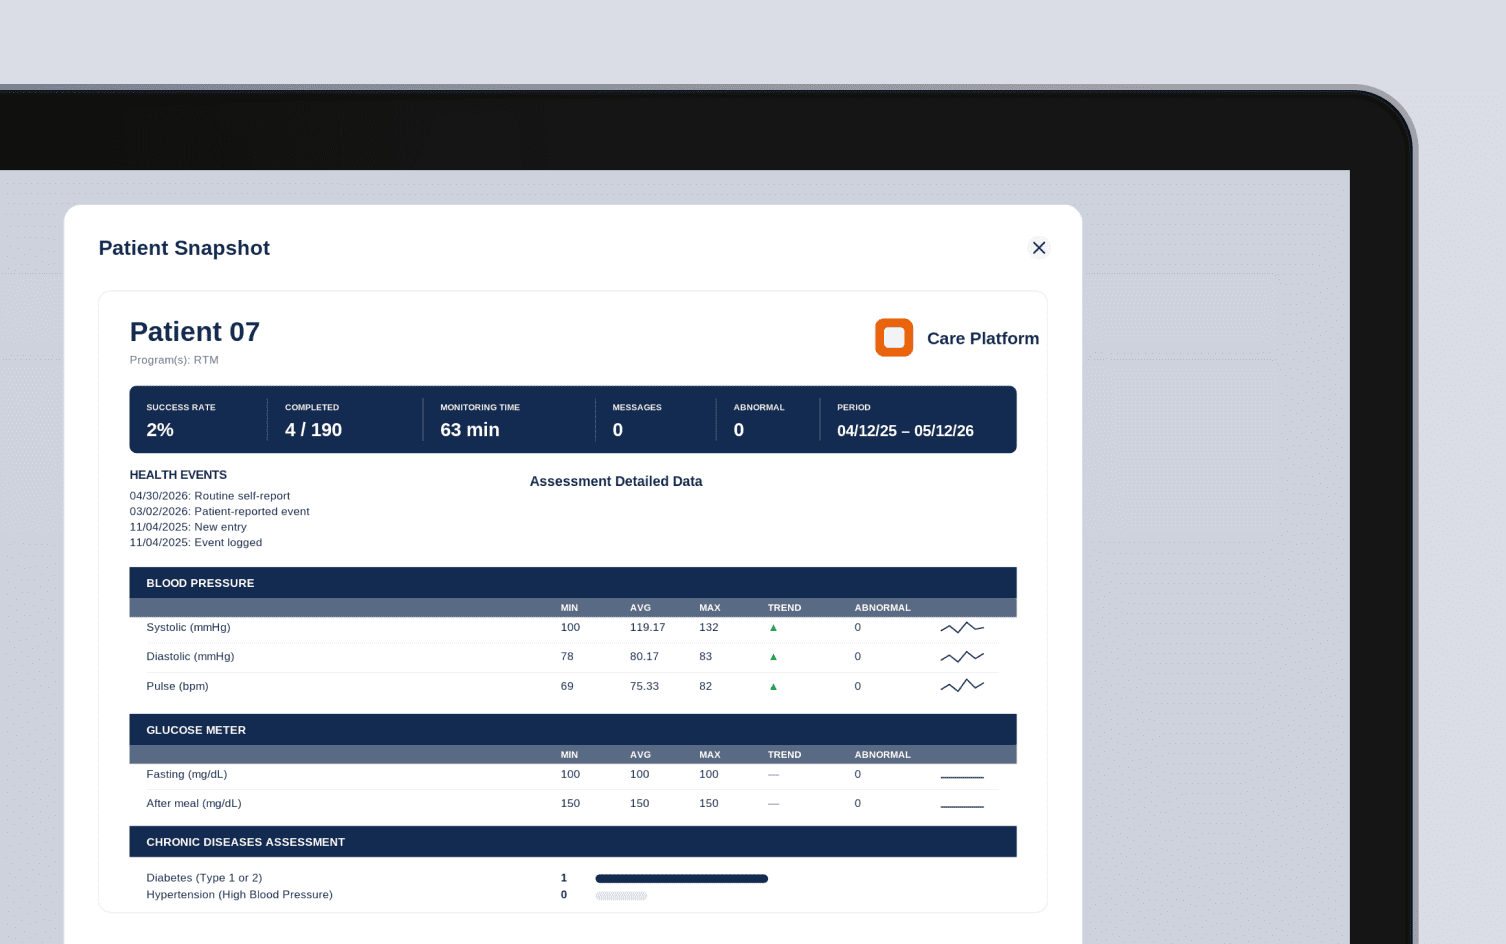Select Diastolic min value 78
Screen dimensions: 1506x944
pyautogui.click(x=567, y=657)
